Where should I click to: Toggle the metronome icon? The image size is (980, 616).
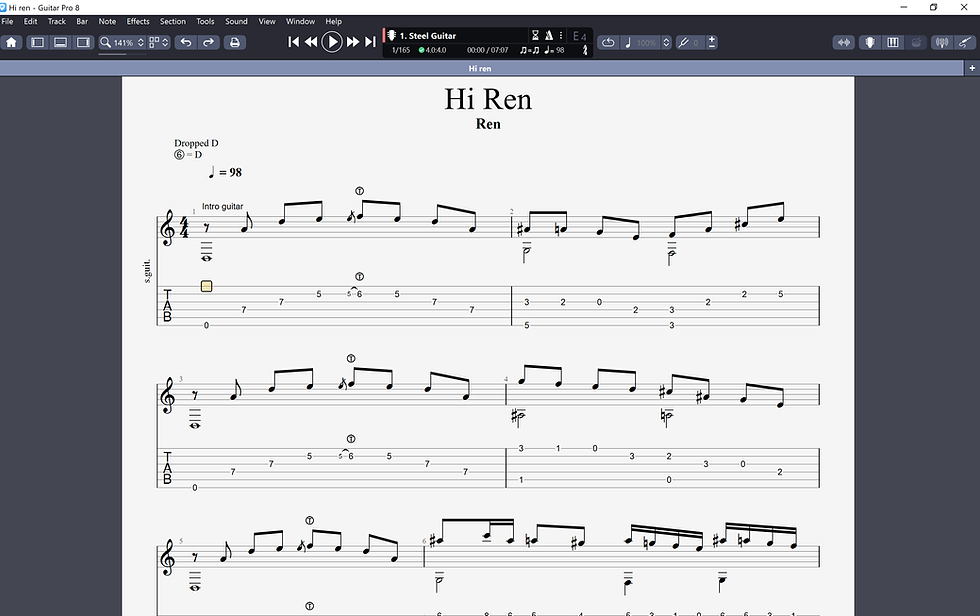(549, 36)
